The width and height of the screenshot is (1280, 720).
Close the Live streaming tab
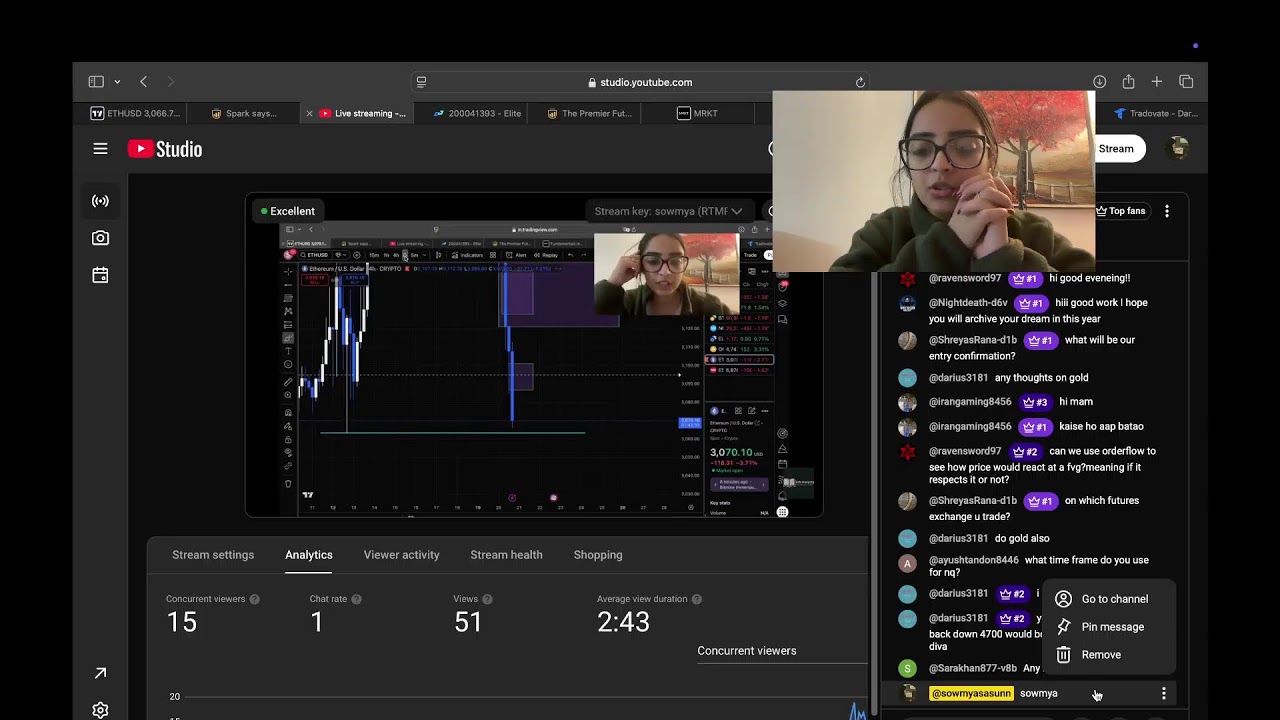pyautogui.click(x=309, y=113)
